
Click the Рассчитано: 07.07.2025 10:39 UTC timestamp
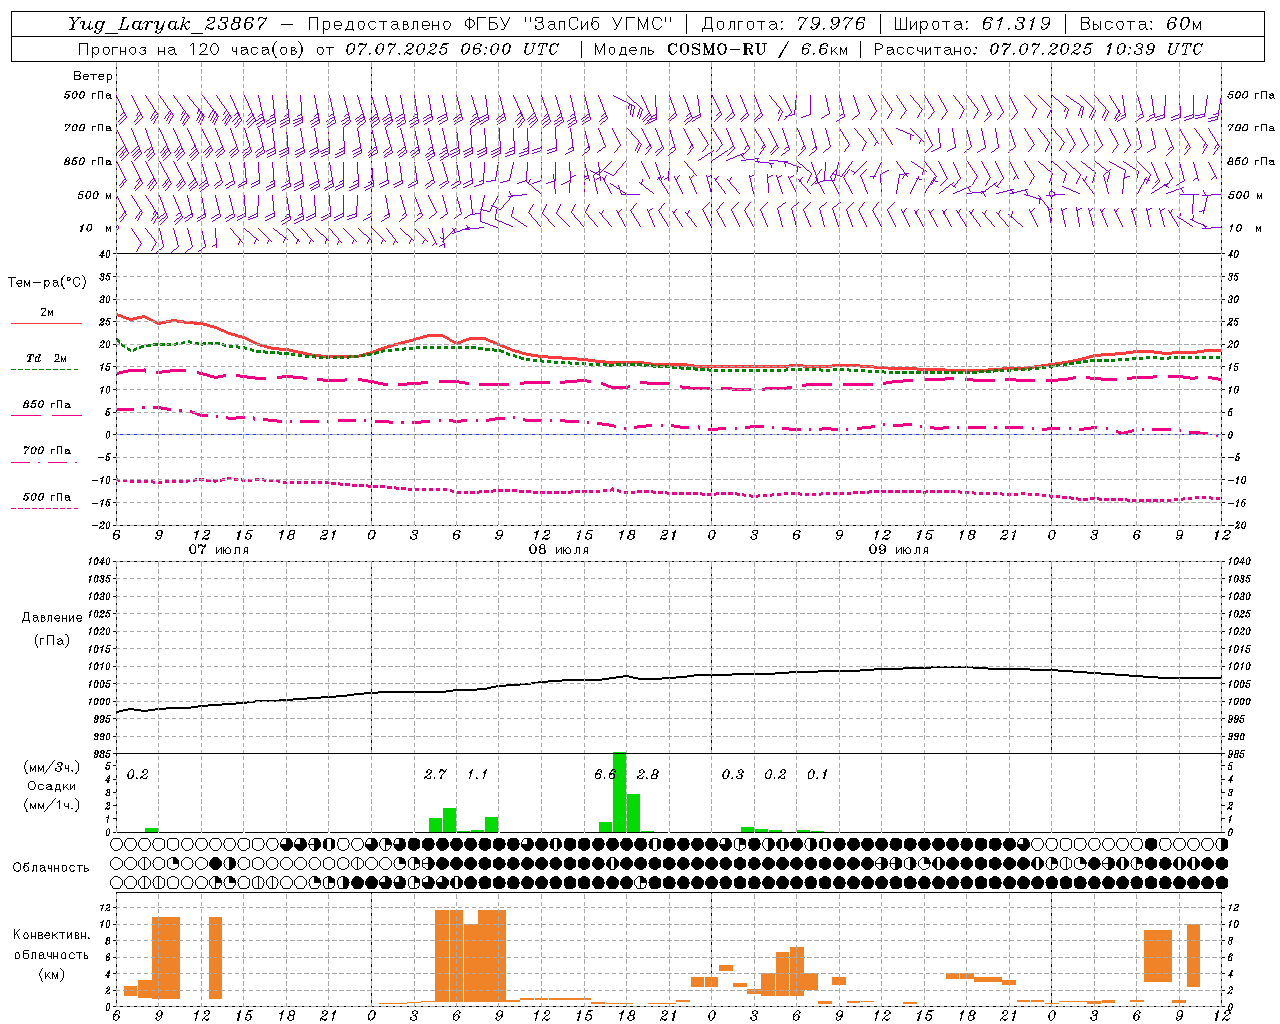[x=1038, y=49]
